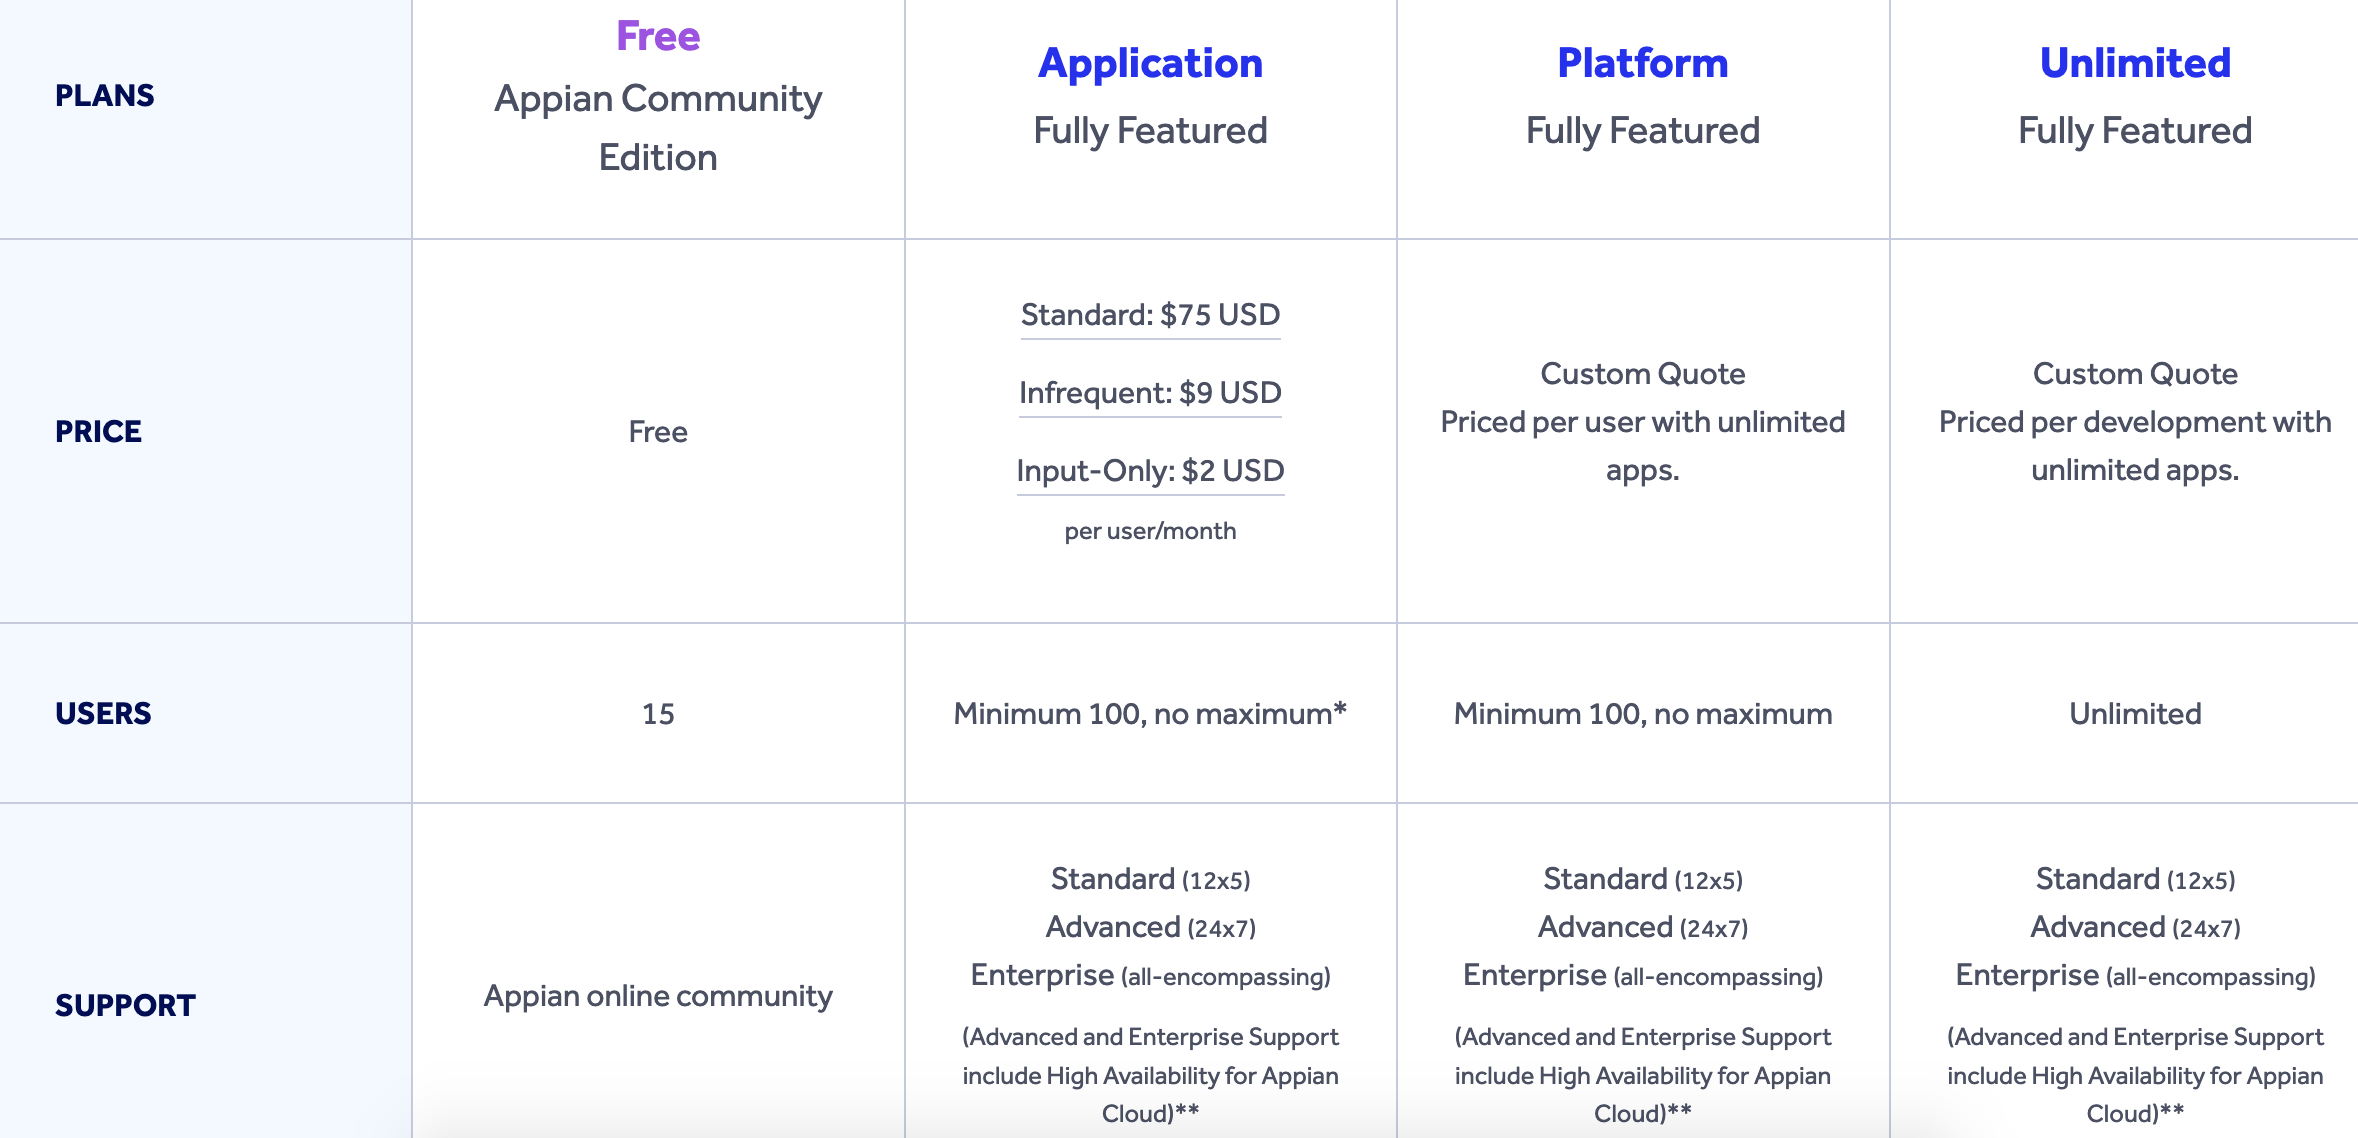Open the Infrequent: $9 USD link
2358x1138 pixels.
click(1150, 393)
